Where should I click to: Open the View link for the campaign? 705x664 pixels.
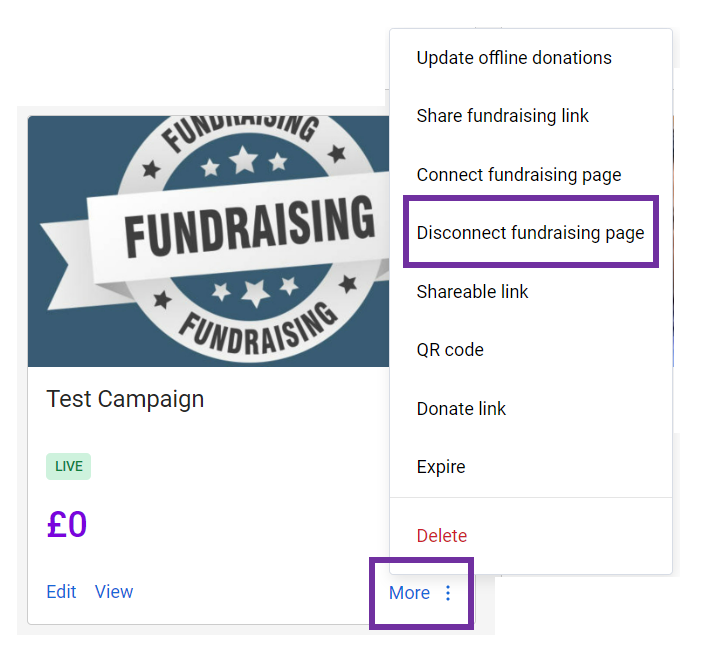(114, 592)
